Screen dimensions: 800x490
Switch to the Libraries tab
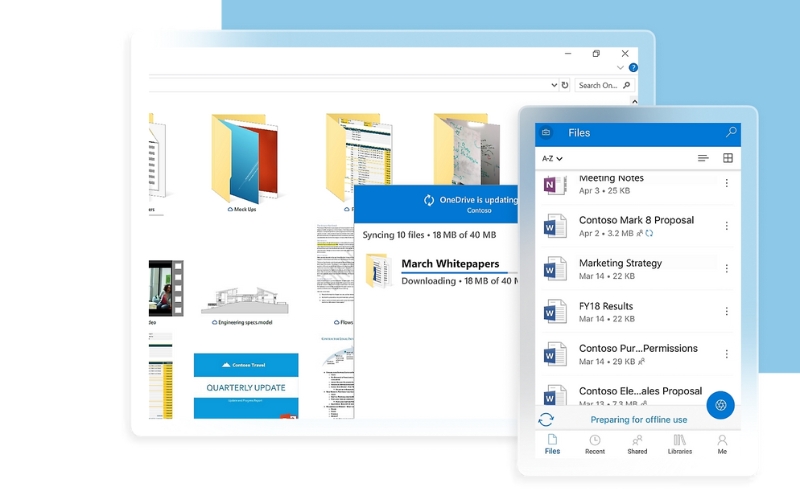tap(680, 444)
